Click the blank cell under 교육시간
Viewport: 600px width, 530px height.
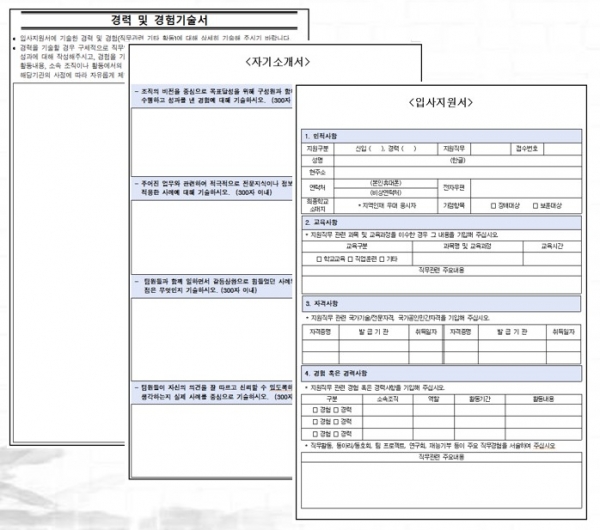(552, 259)
